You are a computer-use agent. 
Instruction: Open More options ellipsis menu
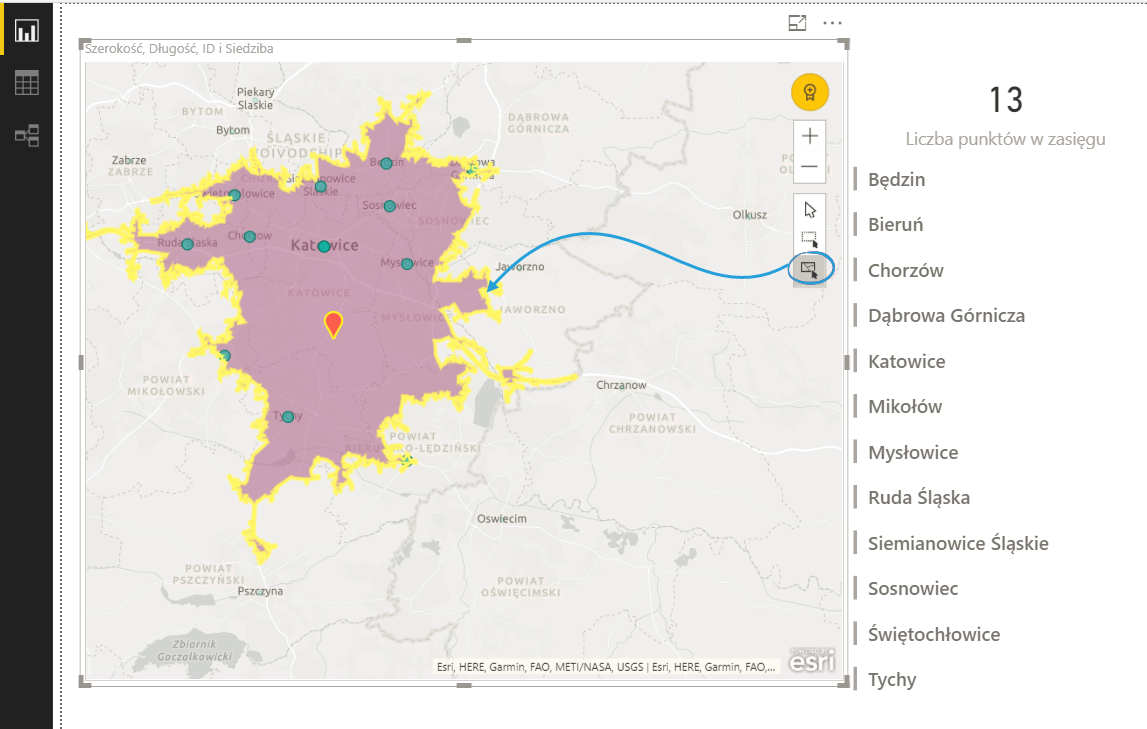832,23
